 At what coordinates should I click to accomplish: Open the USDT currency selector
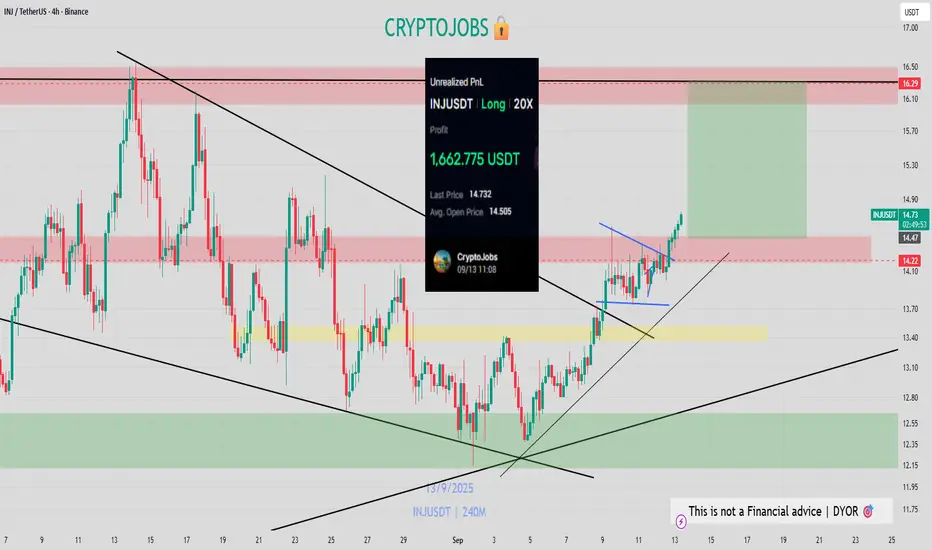(x=912, y=12)
